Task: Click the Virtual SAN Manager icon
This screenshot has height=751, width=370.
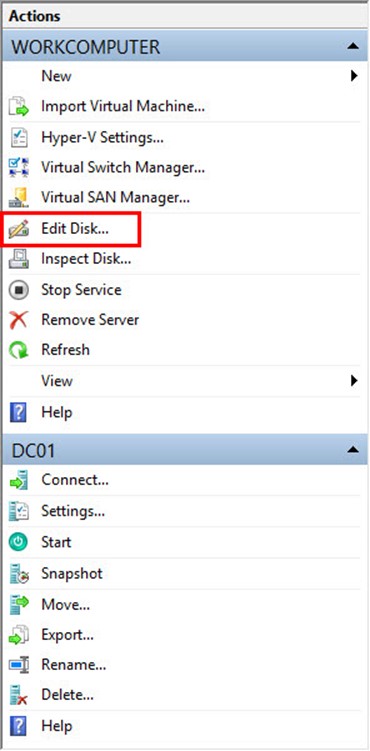Action: coord(19,197)
